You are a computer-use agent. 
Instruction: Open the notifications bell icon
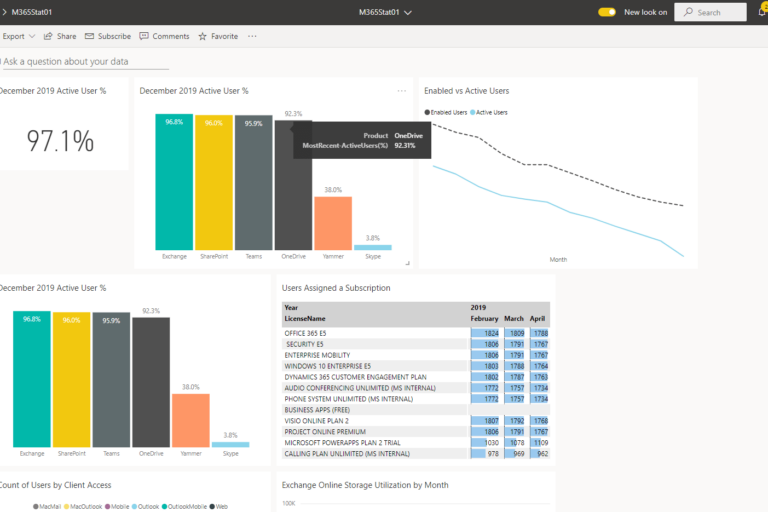(762, 12)
